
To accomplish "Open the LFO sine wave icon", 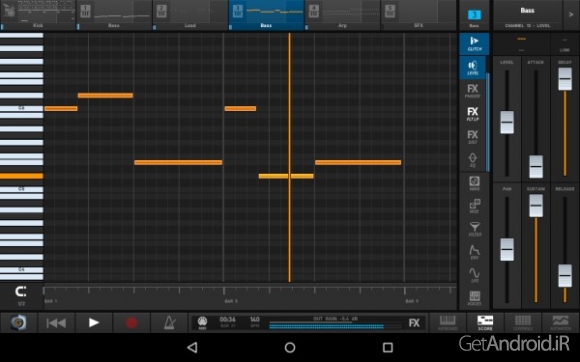I will [474, 275].
